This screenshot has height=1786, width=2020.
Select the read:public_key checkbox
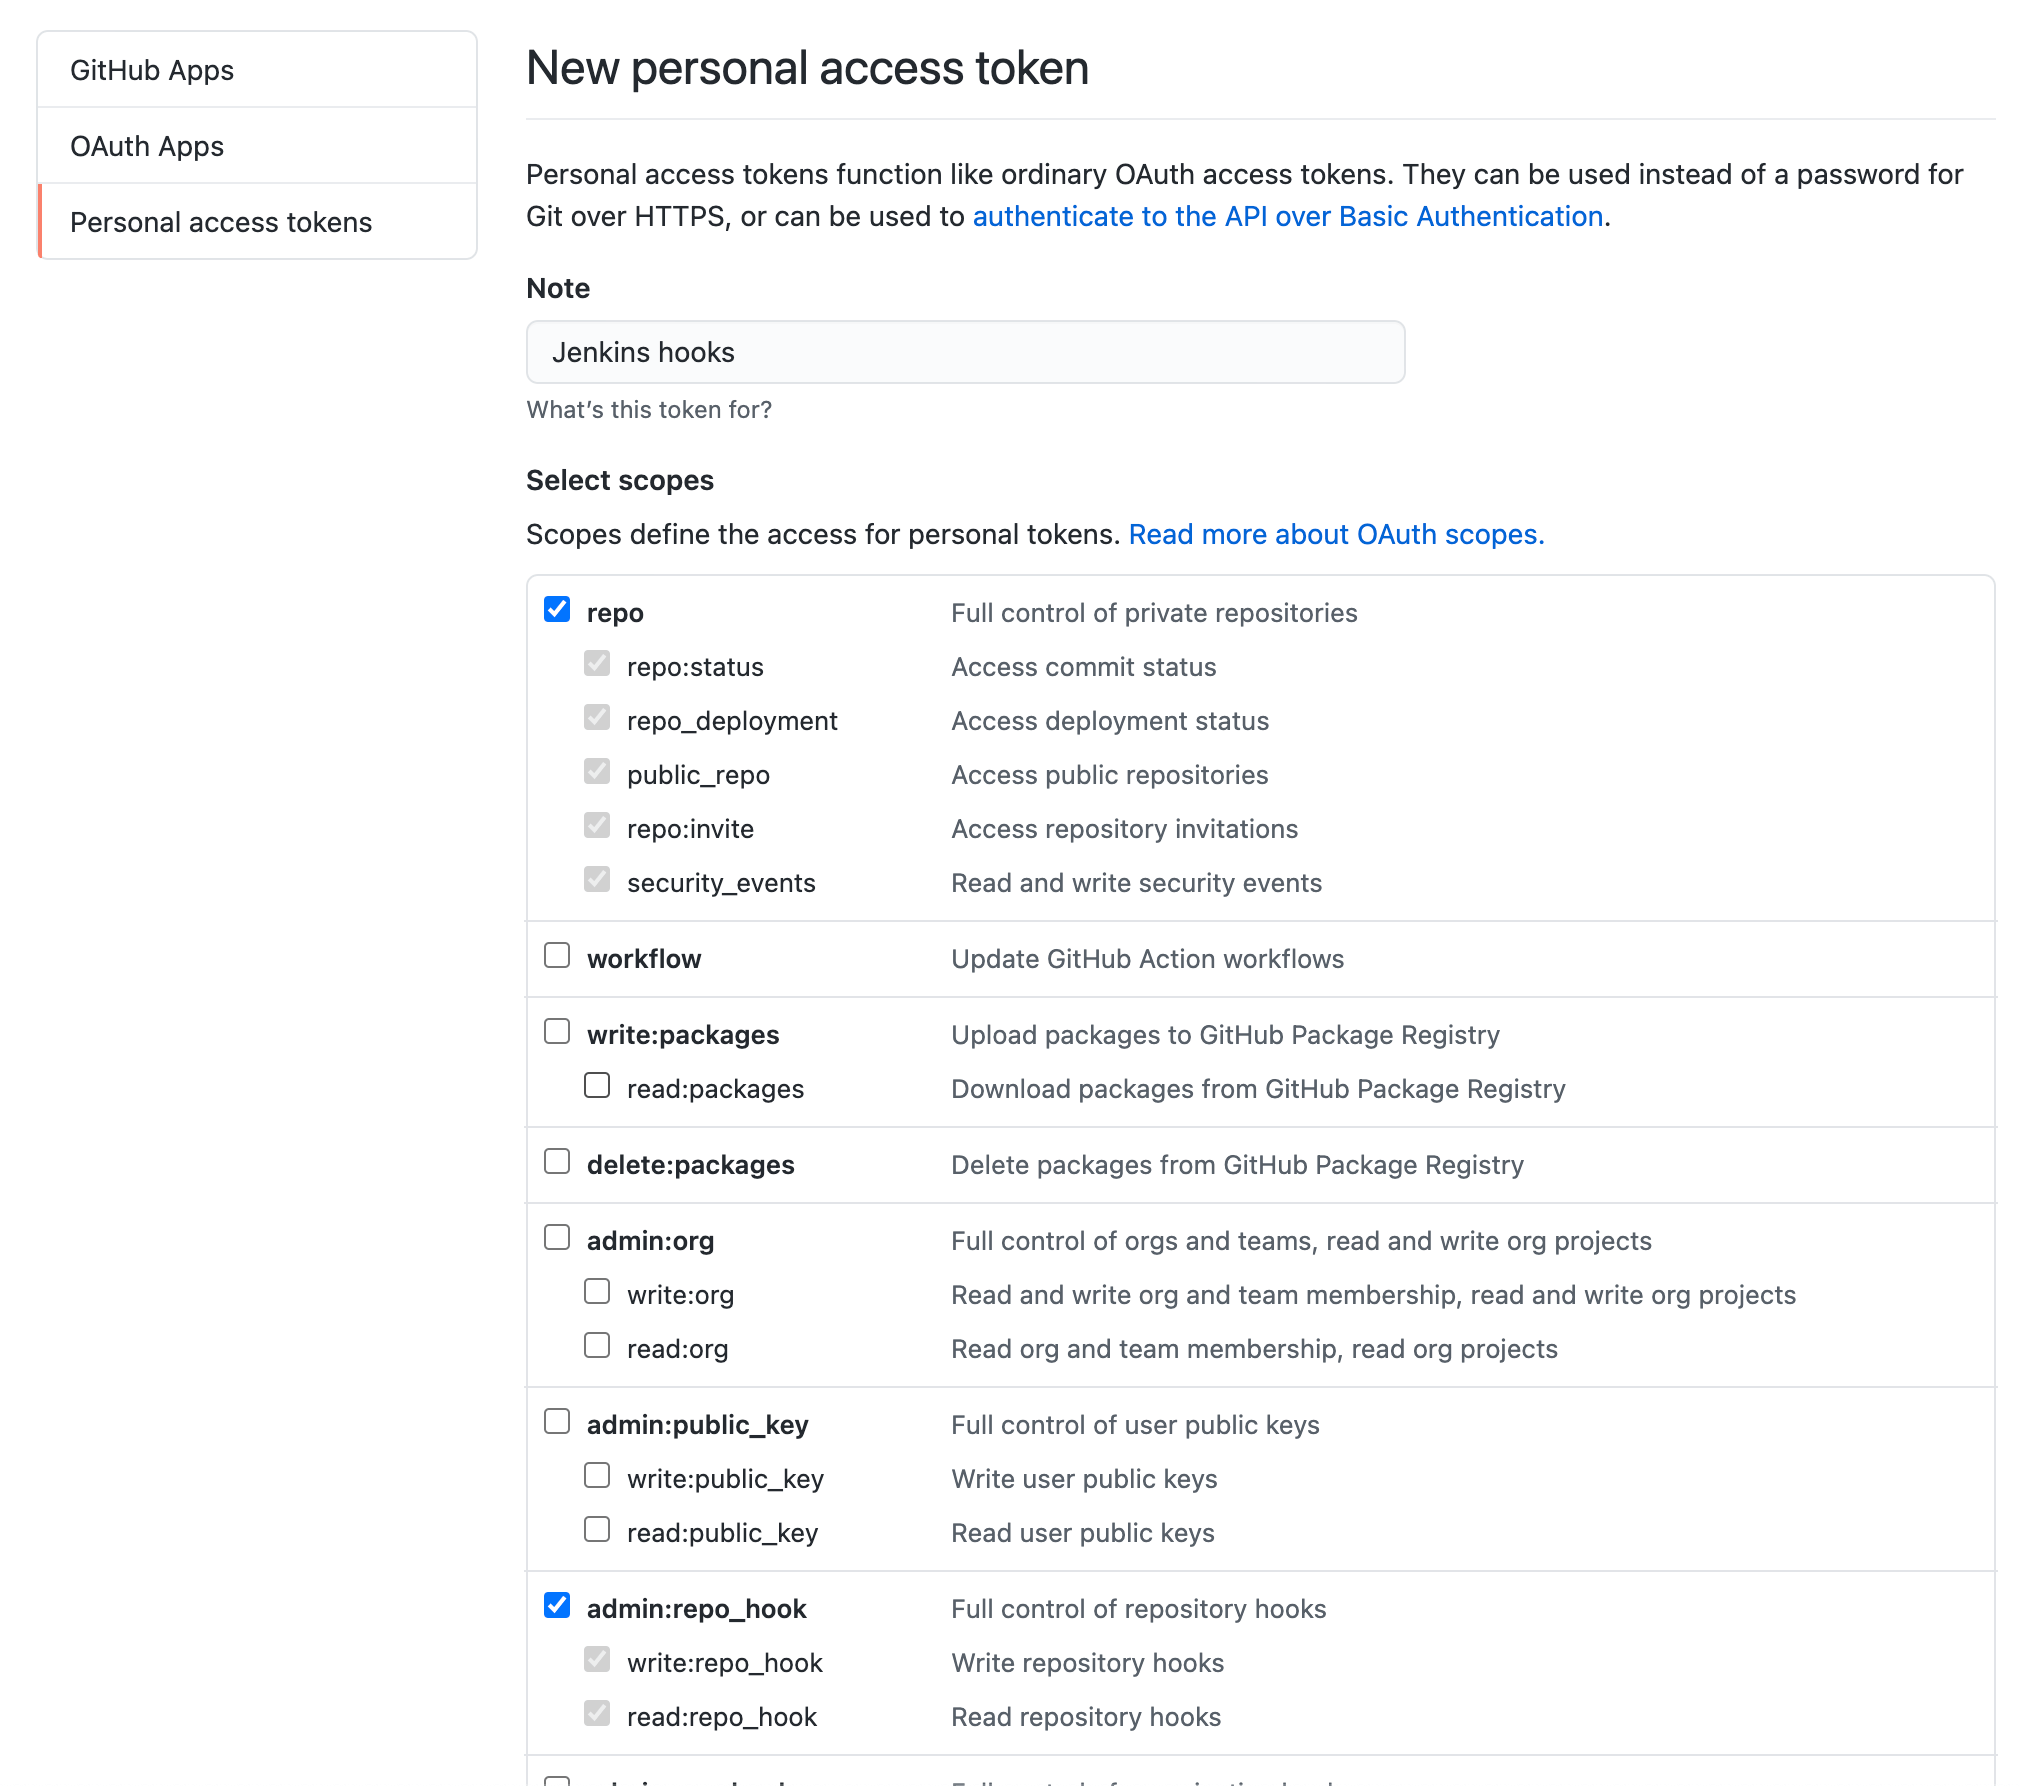[597, 1530]
